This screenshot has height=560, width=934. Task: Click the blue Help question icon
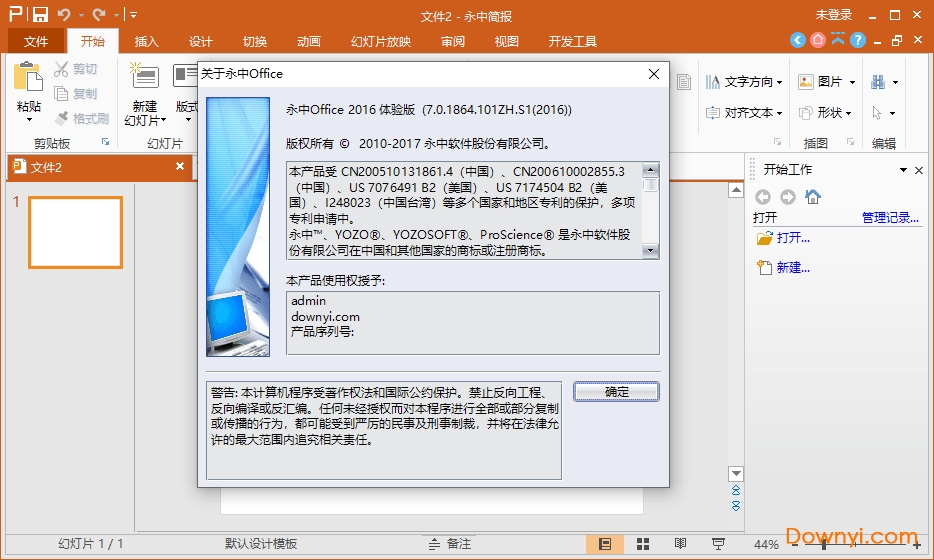pyautogui.click(x=858, y=40)
